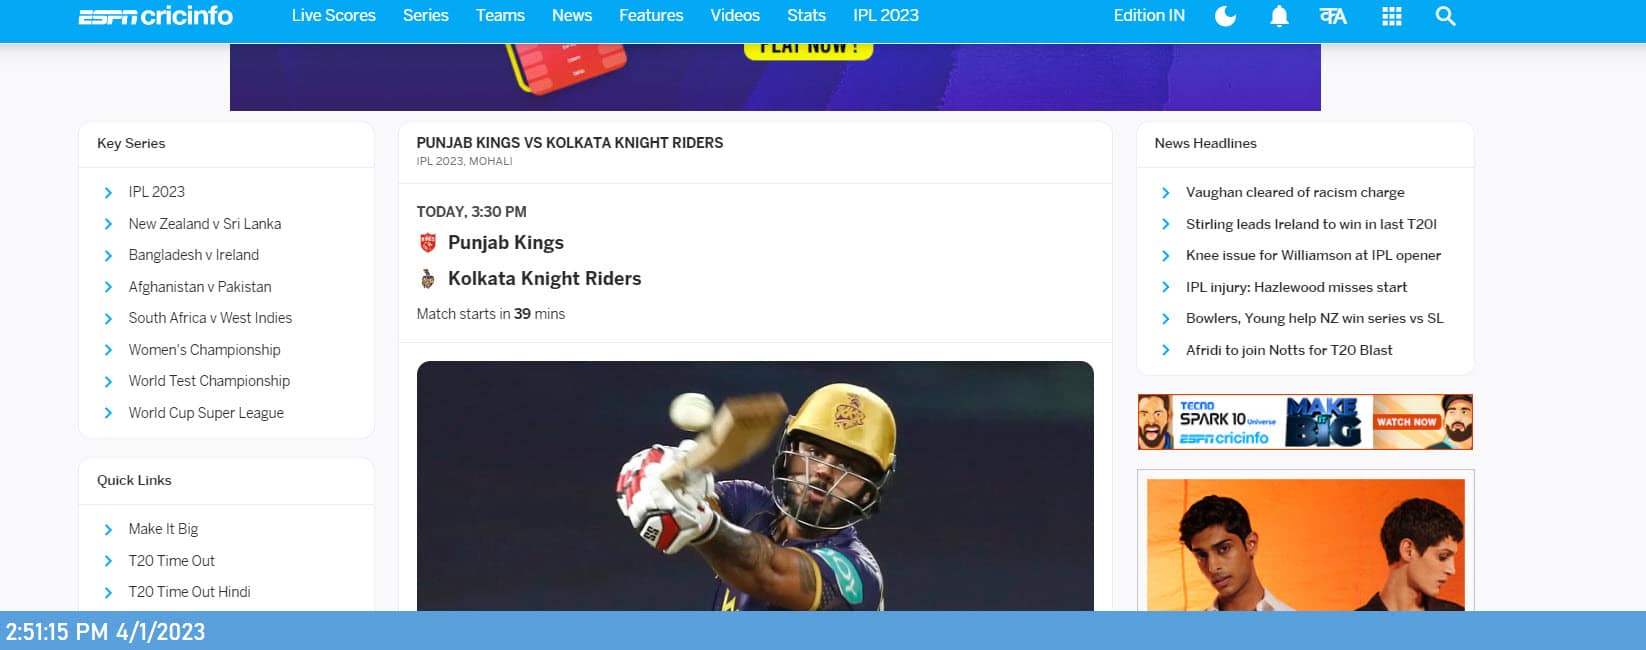Toggle dark mode moon icon
The height and width of the screenshot is (650, 1646).
point(1225,16)
